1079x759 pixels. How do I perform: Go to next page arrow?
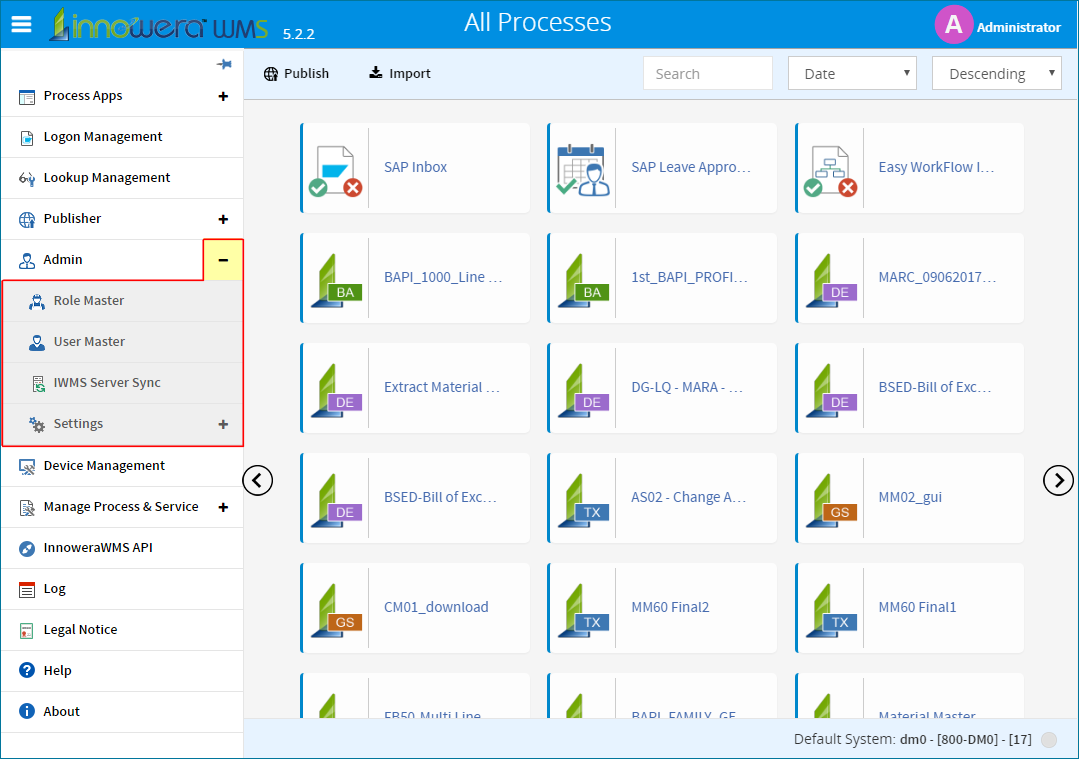point(1058,480)
